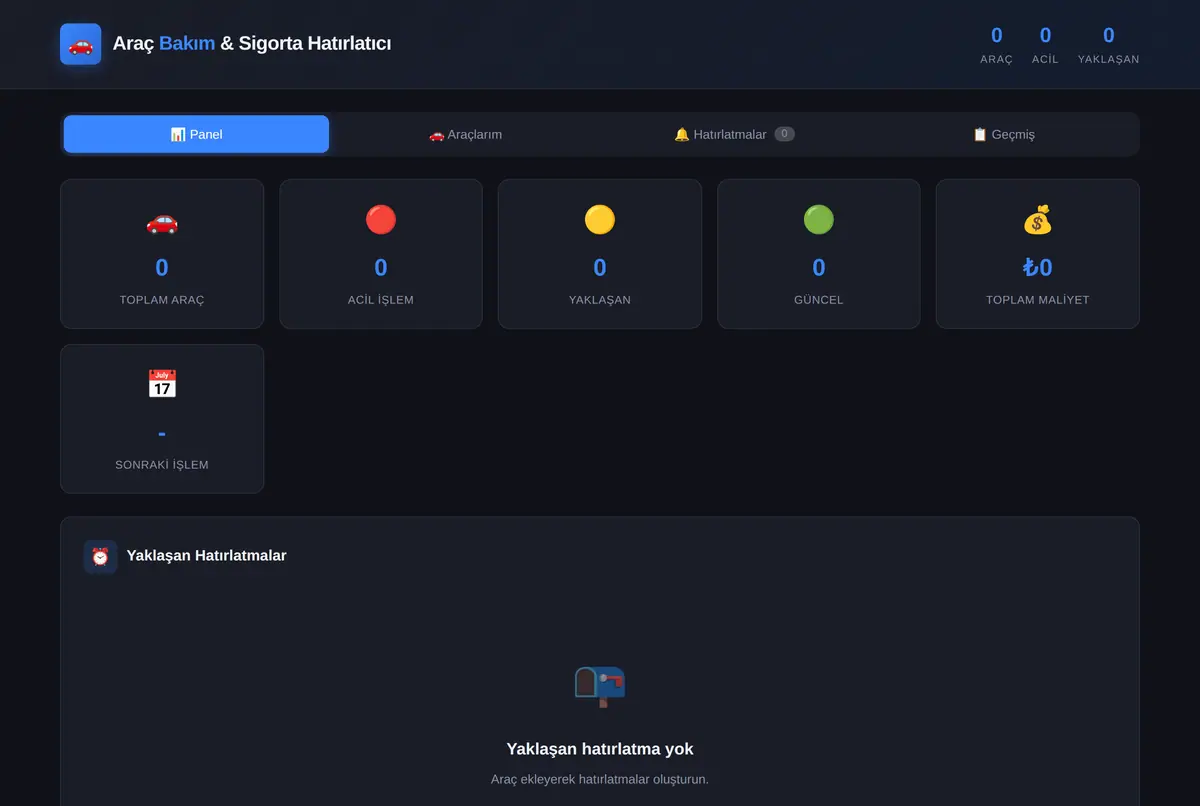Click the TOPLAM ARAÇ label
Image resolution: width=1200 pixels, height=806 pixels.
[x=162, y=300]
